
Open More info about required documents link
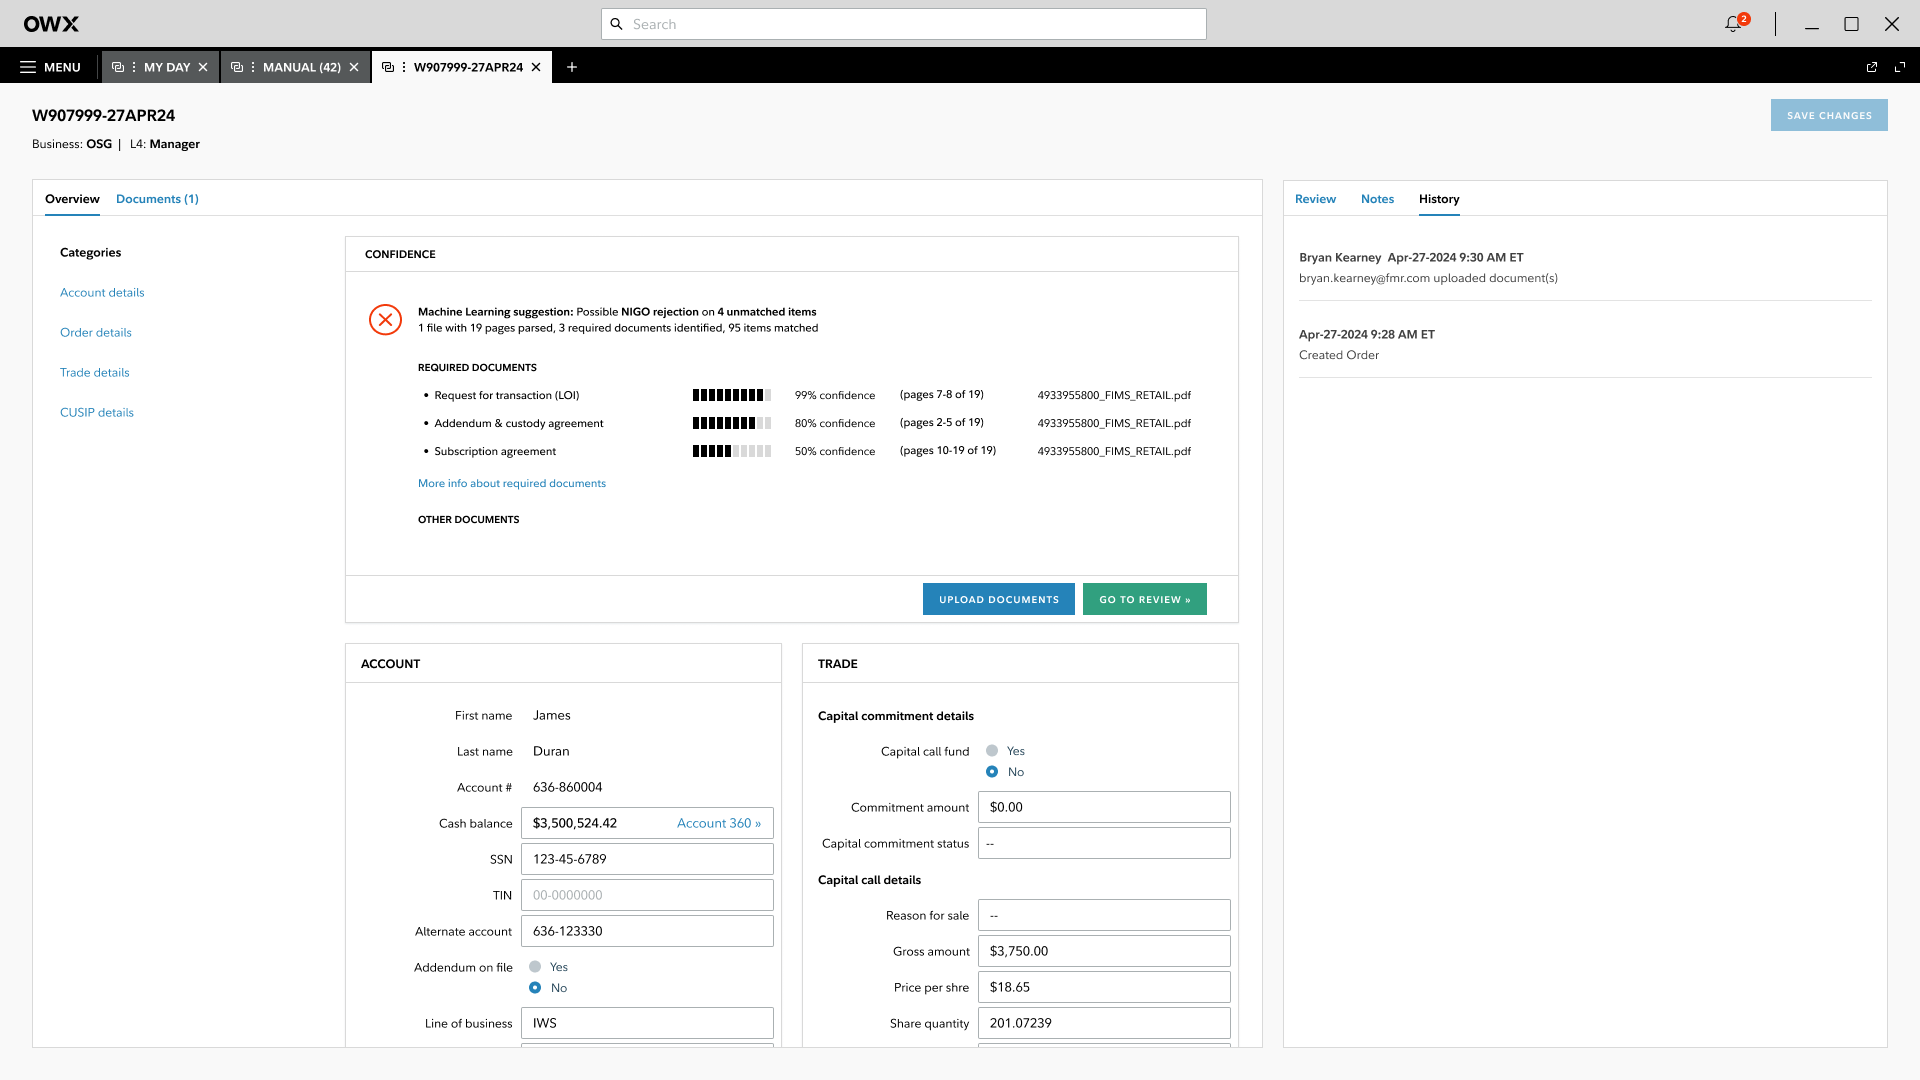pyautogui.click(x=512, y=483)
